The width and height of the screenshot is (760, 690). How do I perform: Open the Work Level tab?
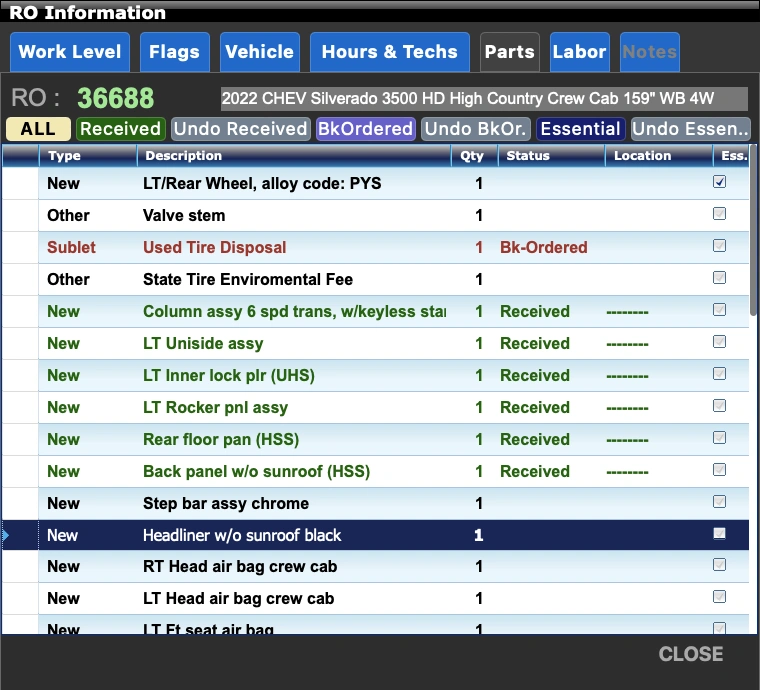point(69,52)
